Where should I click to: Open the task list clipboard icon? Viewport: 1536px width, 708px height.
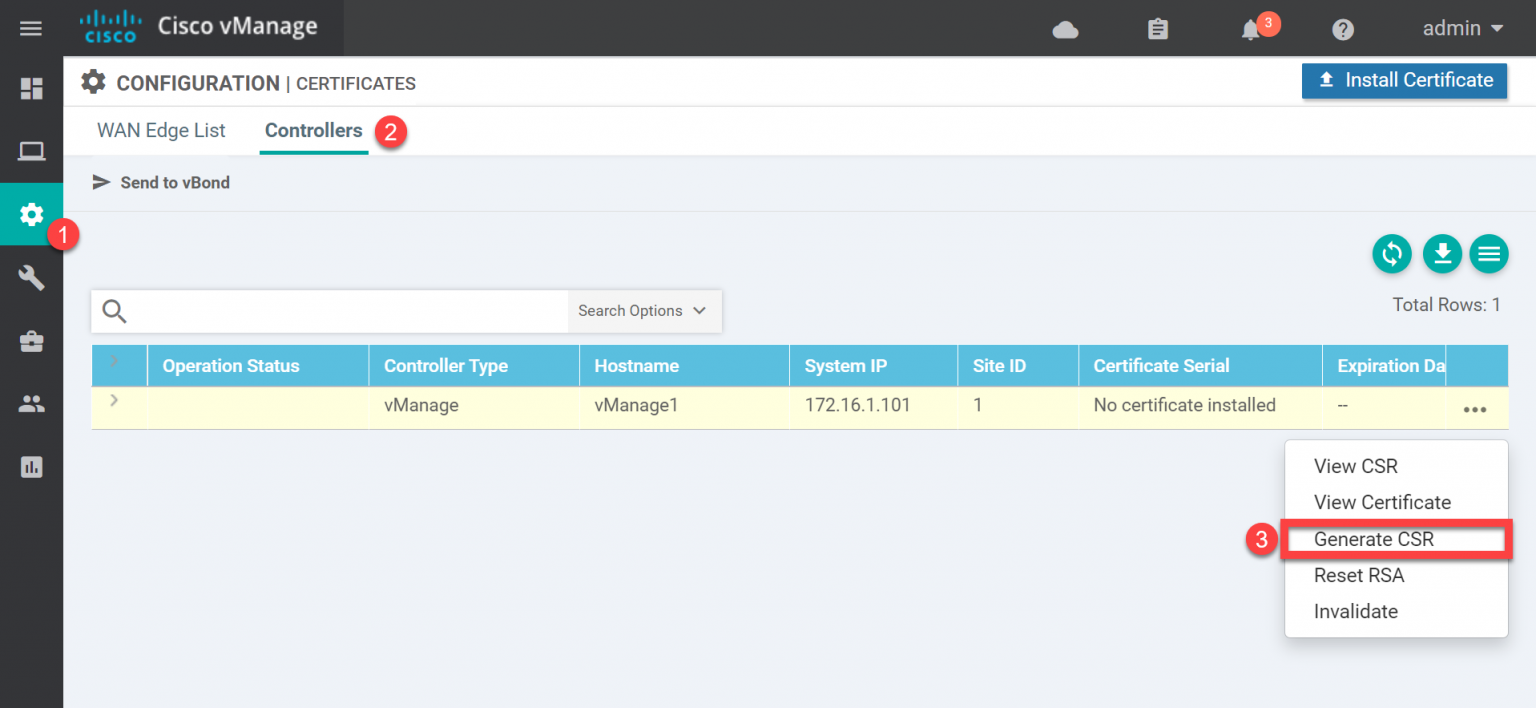1157,30
